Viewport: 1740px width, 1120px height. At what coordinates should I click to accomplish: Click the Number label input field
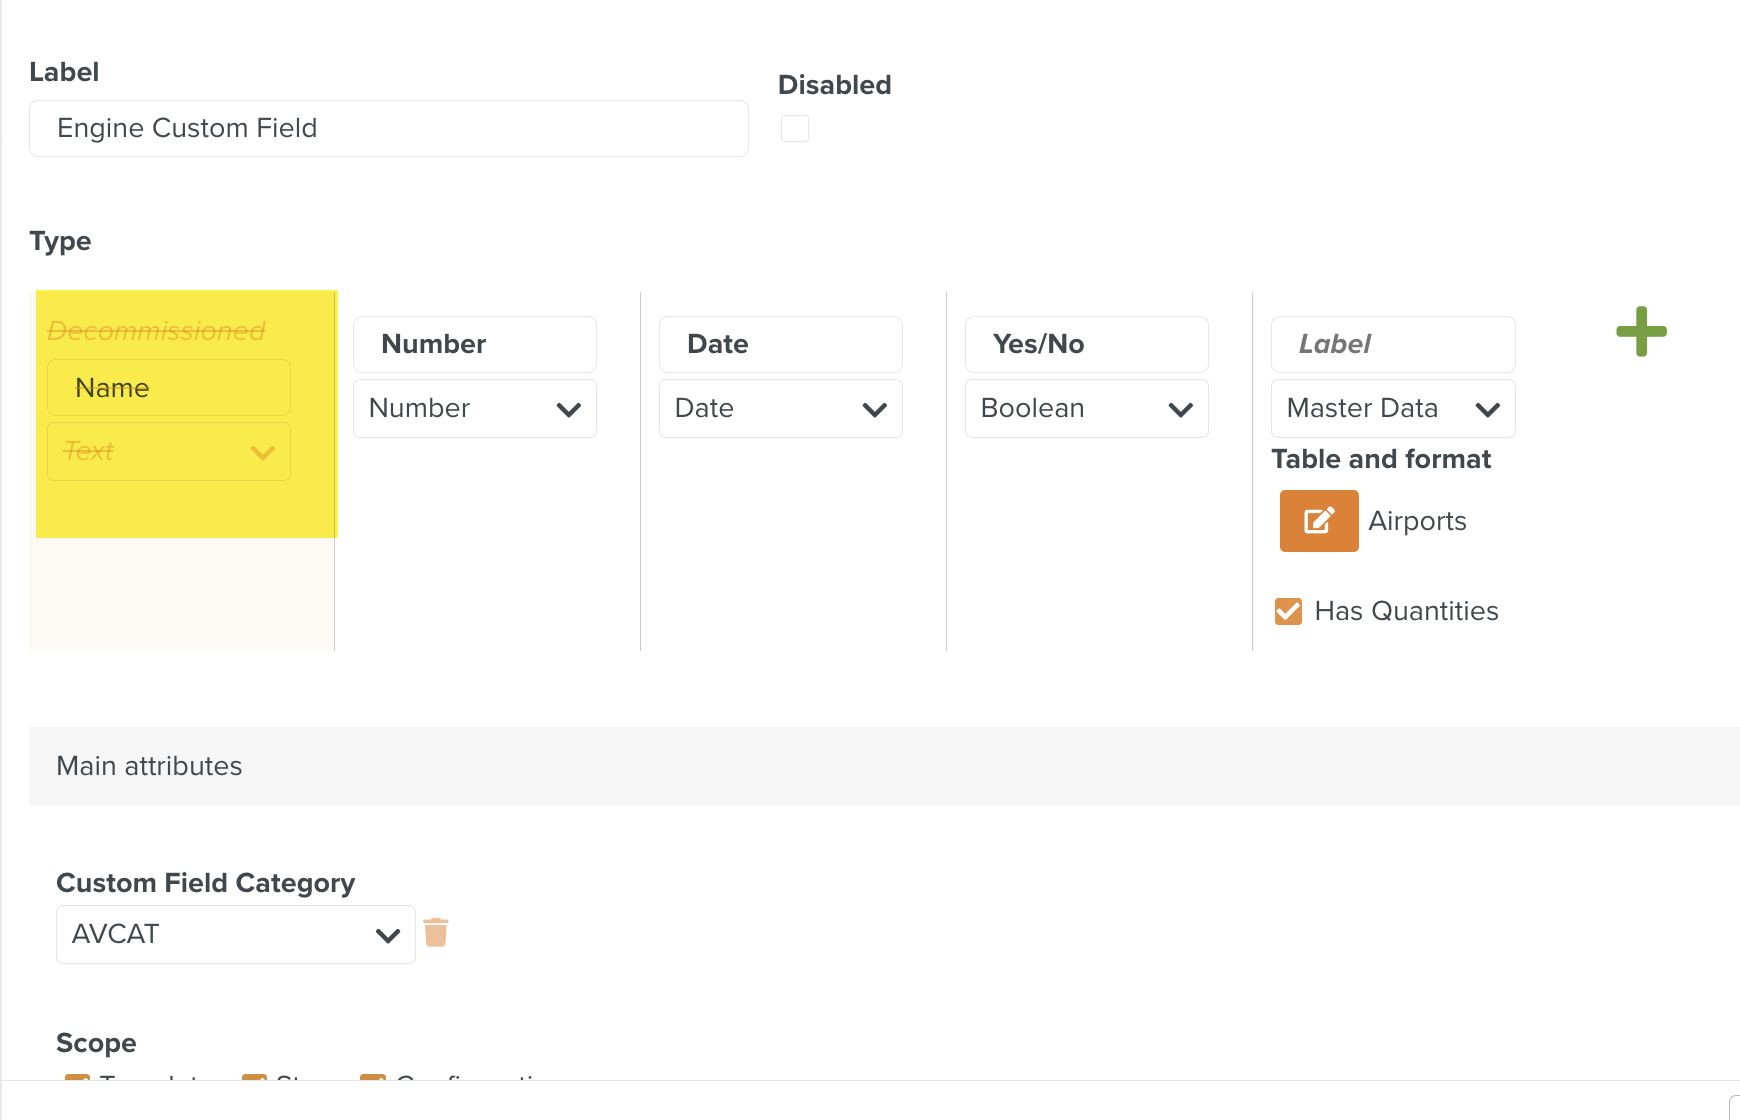click(x=474, y=345)
